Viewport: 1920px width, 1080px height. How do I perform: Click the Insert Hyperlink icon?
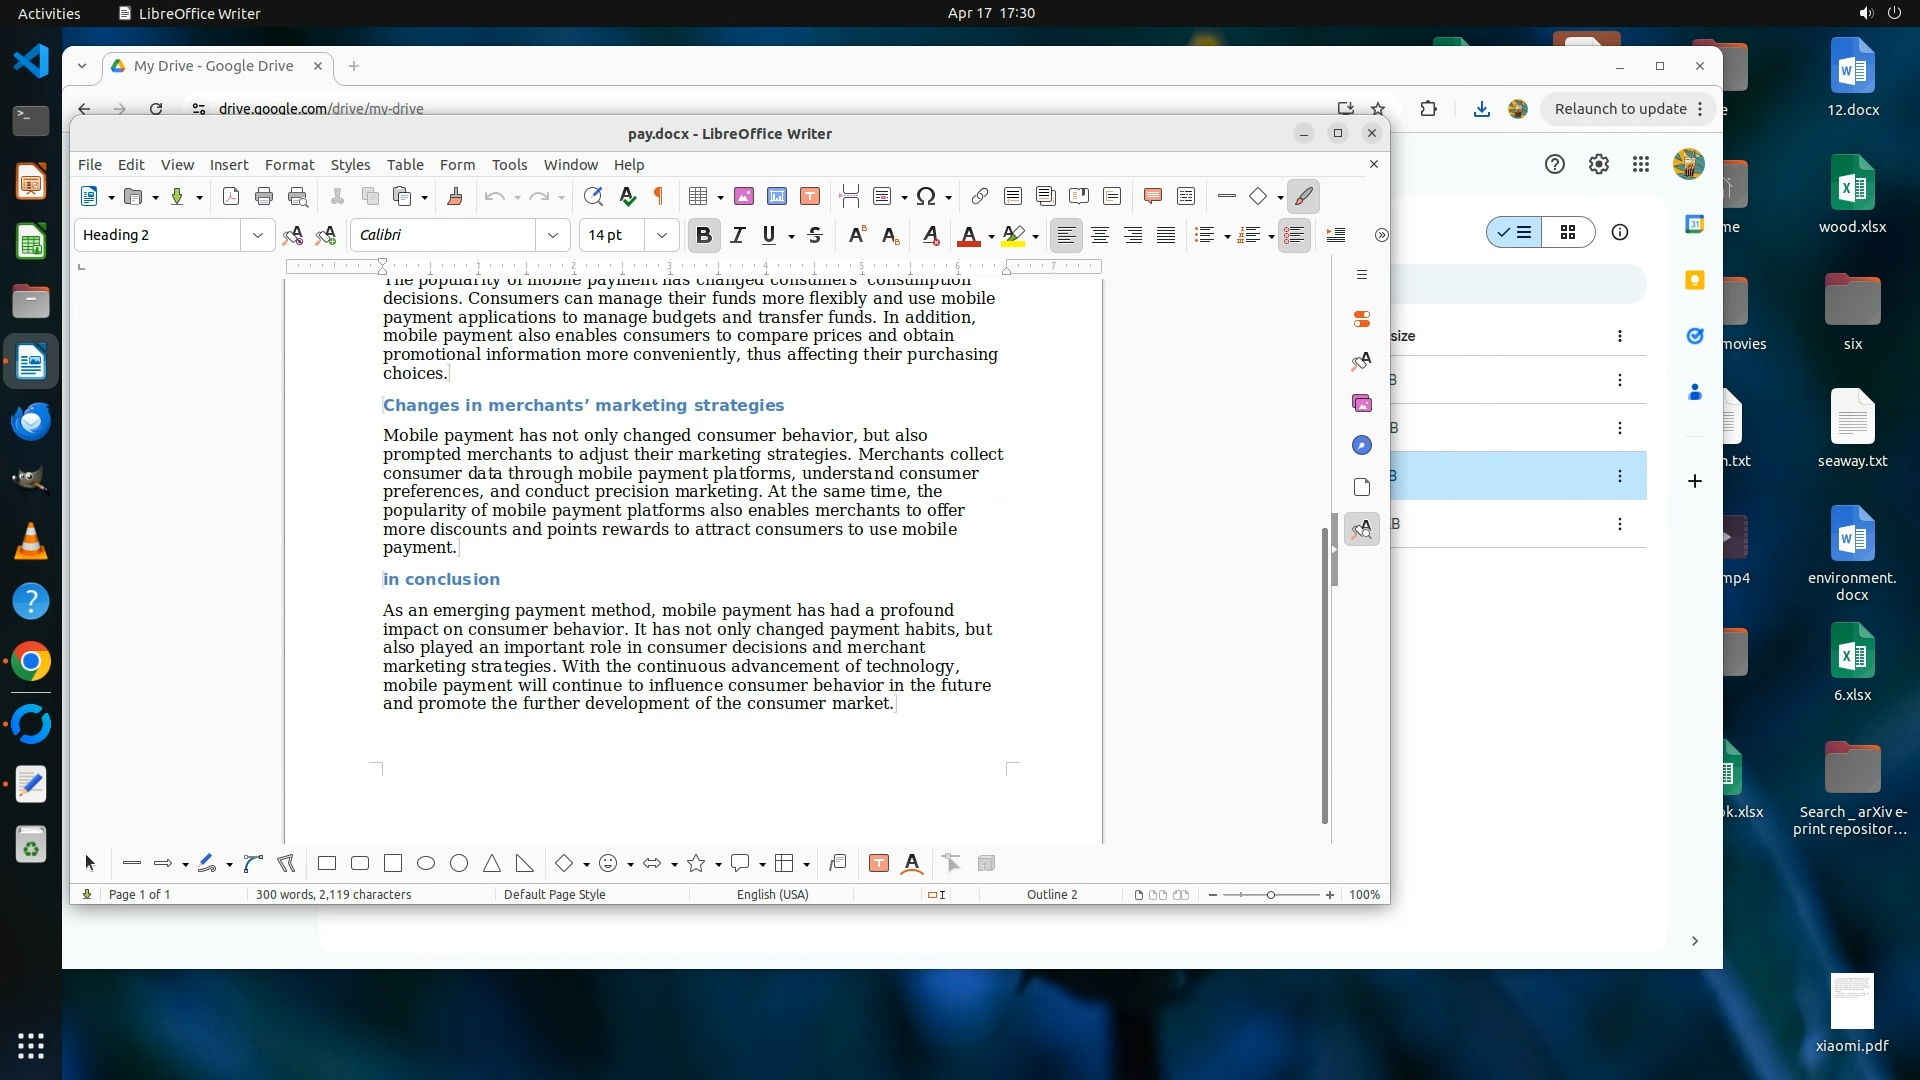pyautogui.click(x=980, y=196)
